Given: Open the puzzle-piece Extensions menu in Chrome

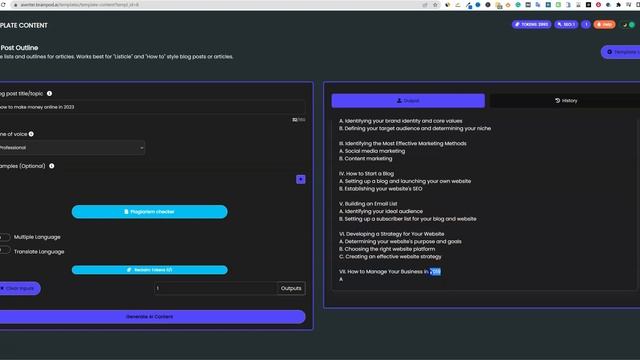Looking at the screenshot, I should click(x=618, y=5).
